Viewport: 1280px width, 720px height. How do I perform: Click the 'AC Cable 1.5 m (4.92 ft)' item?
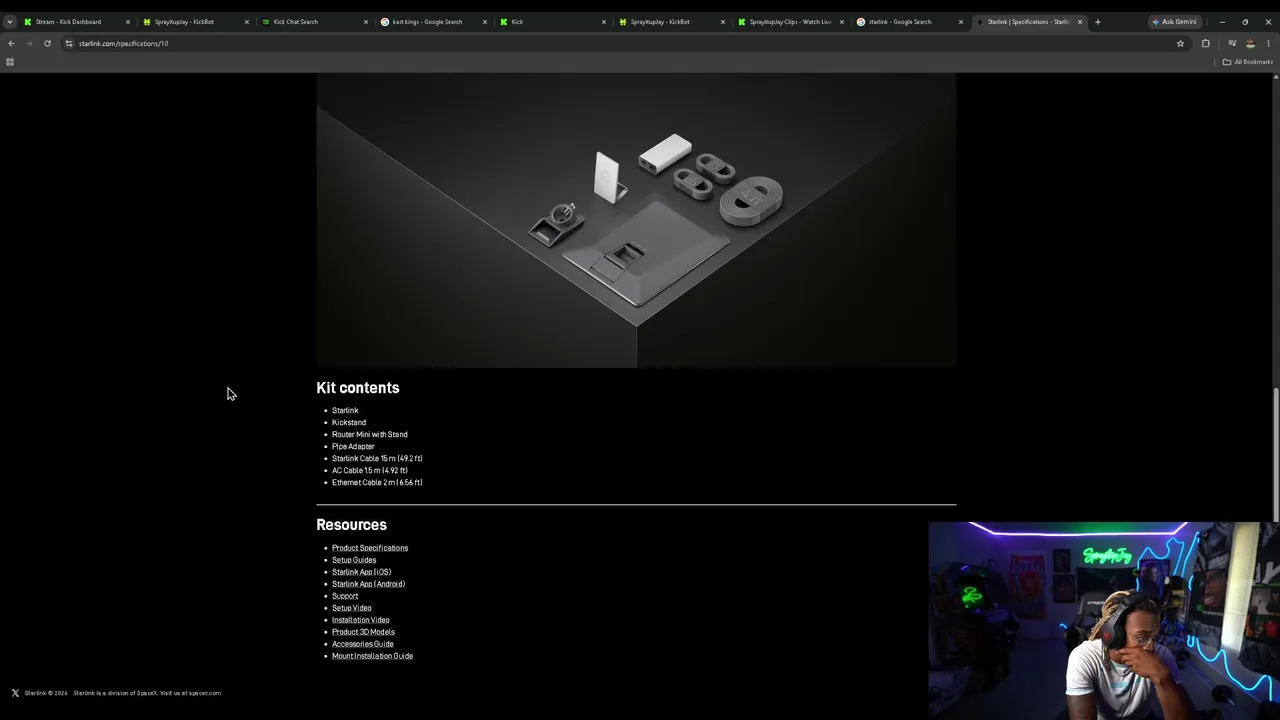[x=370, y=470]
